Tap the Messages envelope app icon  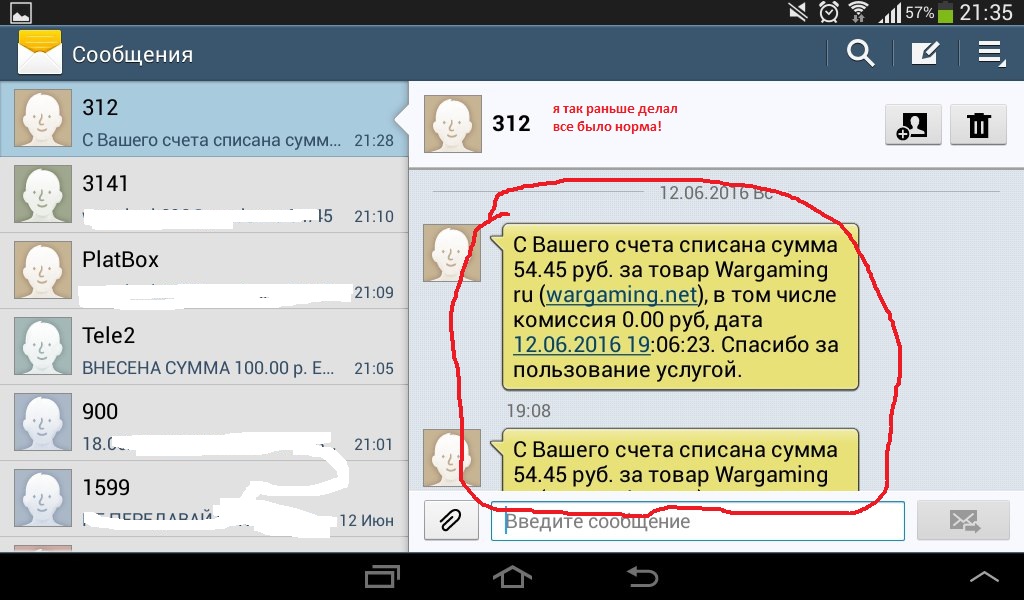click(x=40, y=52)
